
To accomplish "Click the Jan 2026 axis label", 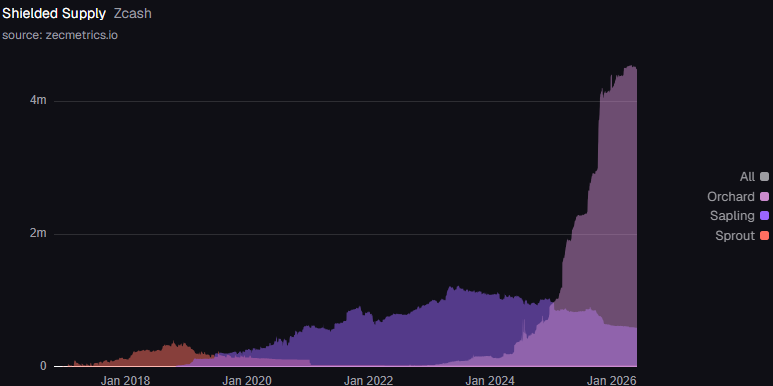I will 612,380.
